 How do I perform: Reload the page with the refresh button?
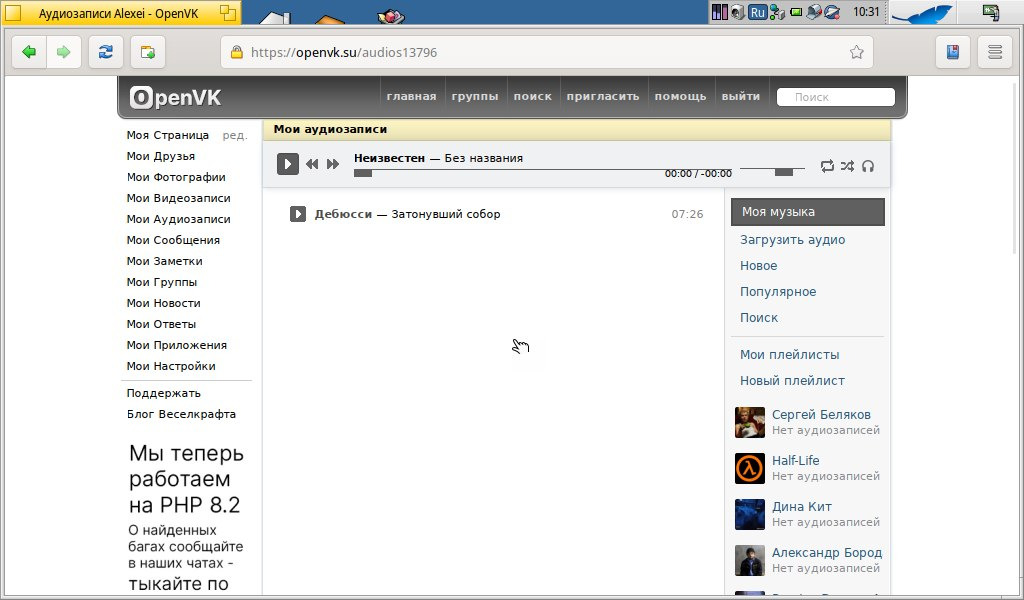(x=106, y=52)
